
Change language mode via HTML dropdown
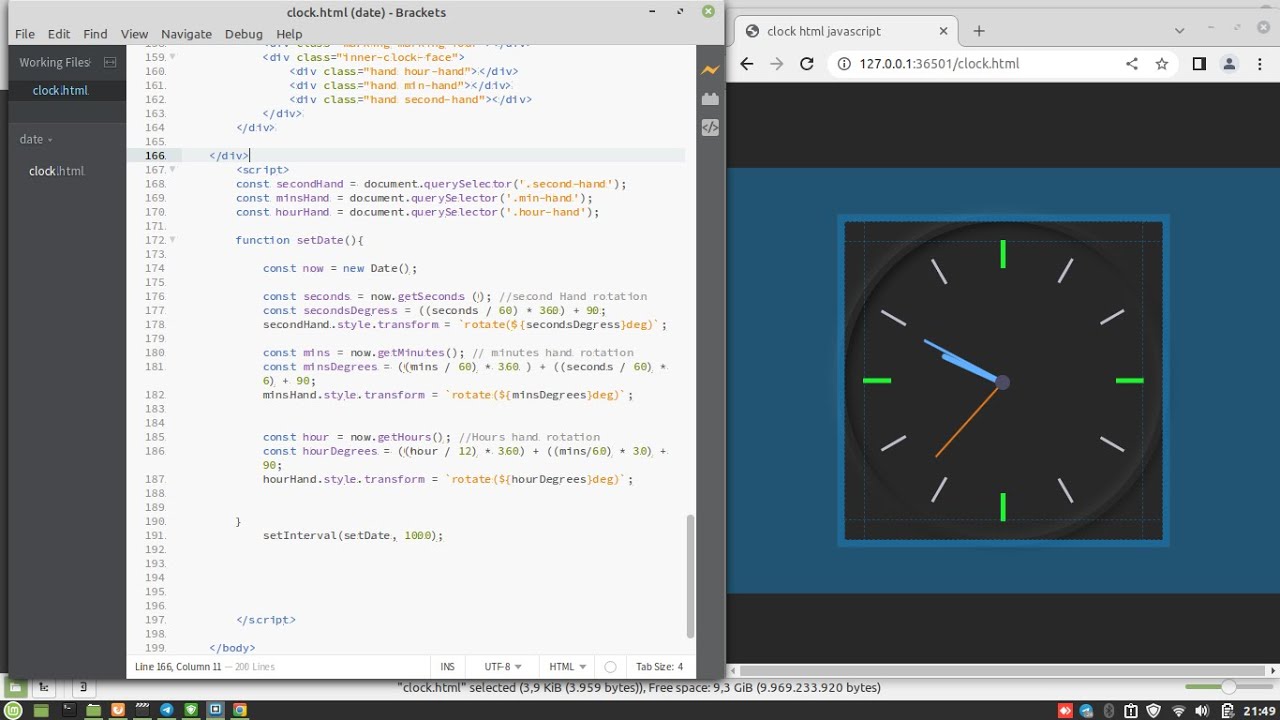tap(567, 667)
